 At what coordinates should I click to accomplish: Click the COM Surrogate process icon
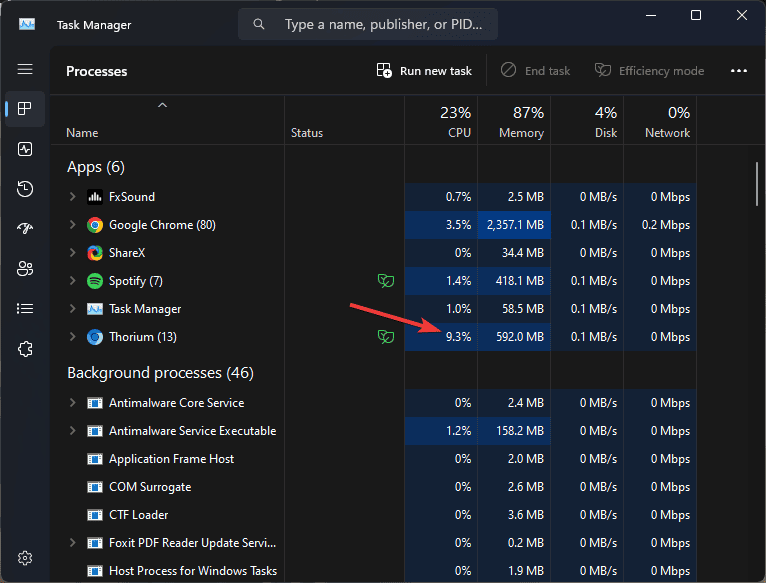pyautogui.click(x=95, y=487)
